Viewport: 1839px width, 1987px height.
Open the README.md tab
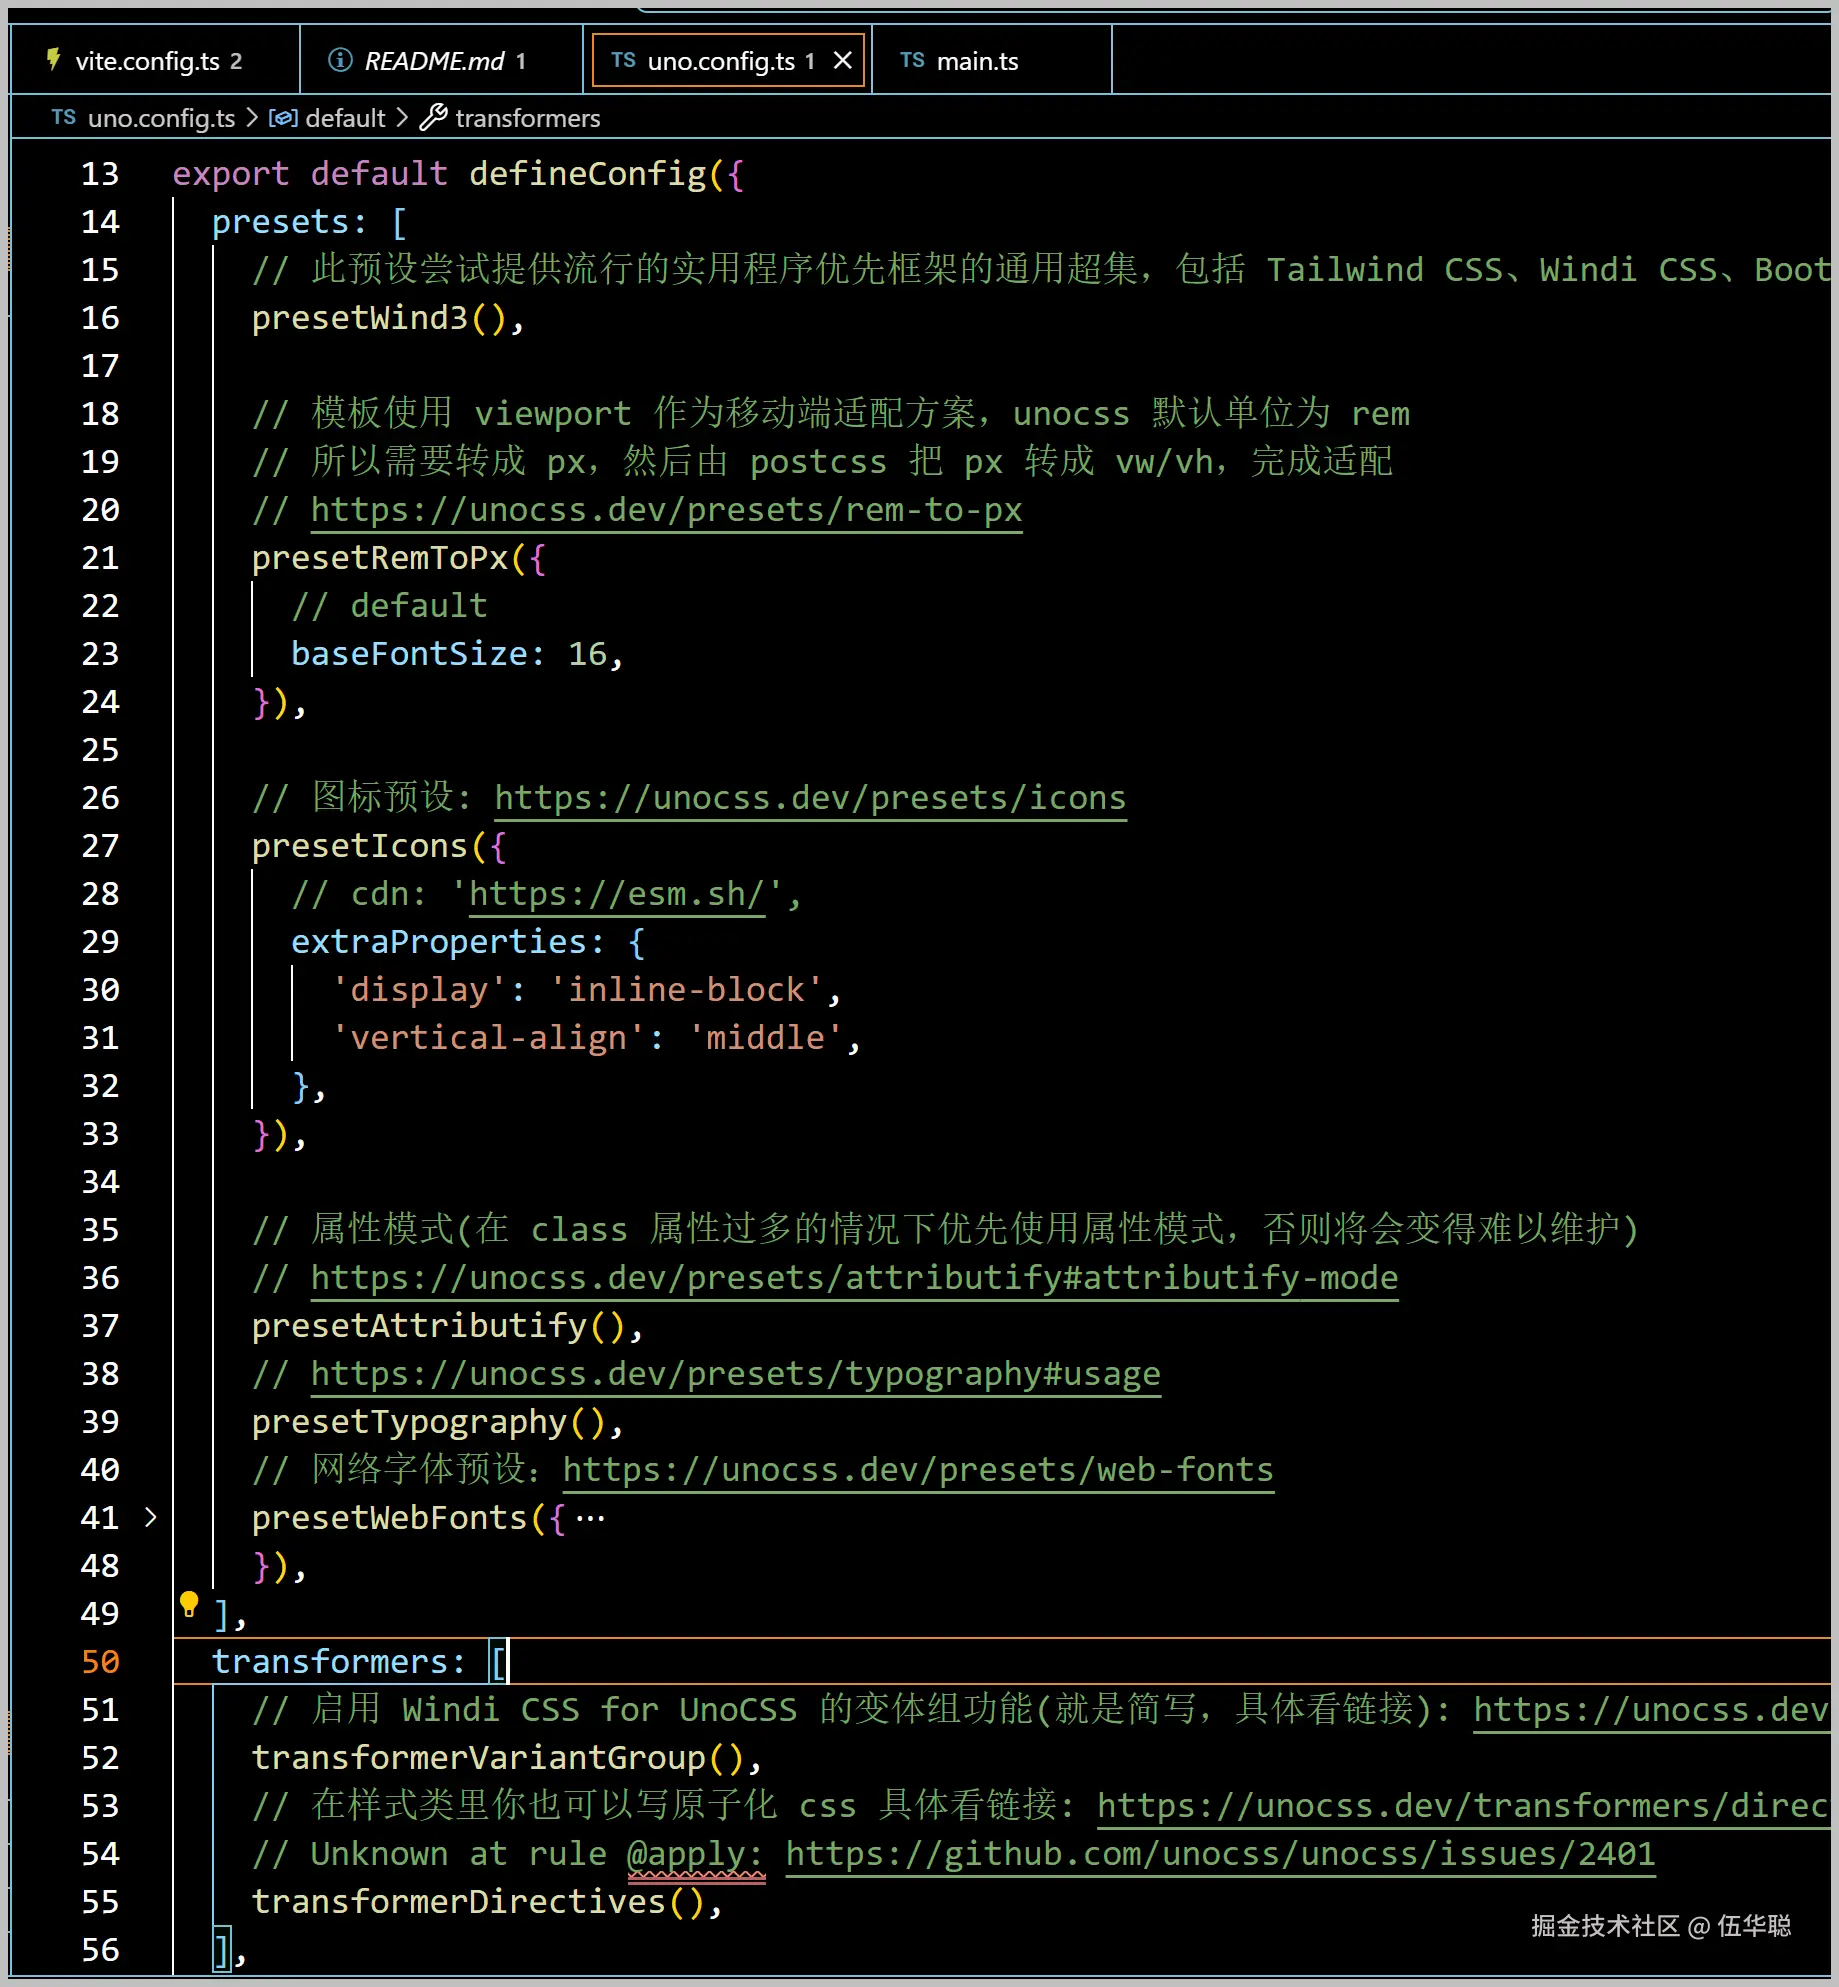(441, 61)
